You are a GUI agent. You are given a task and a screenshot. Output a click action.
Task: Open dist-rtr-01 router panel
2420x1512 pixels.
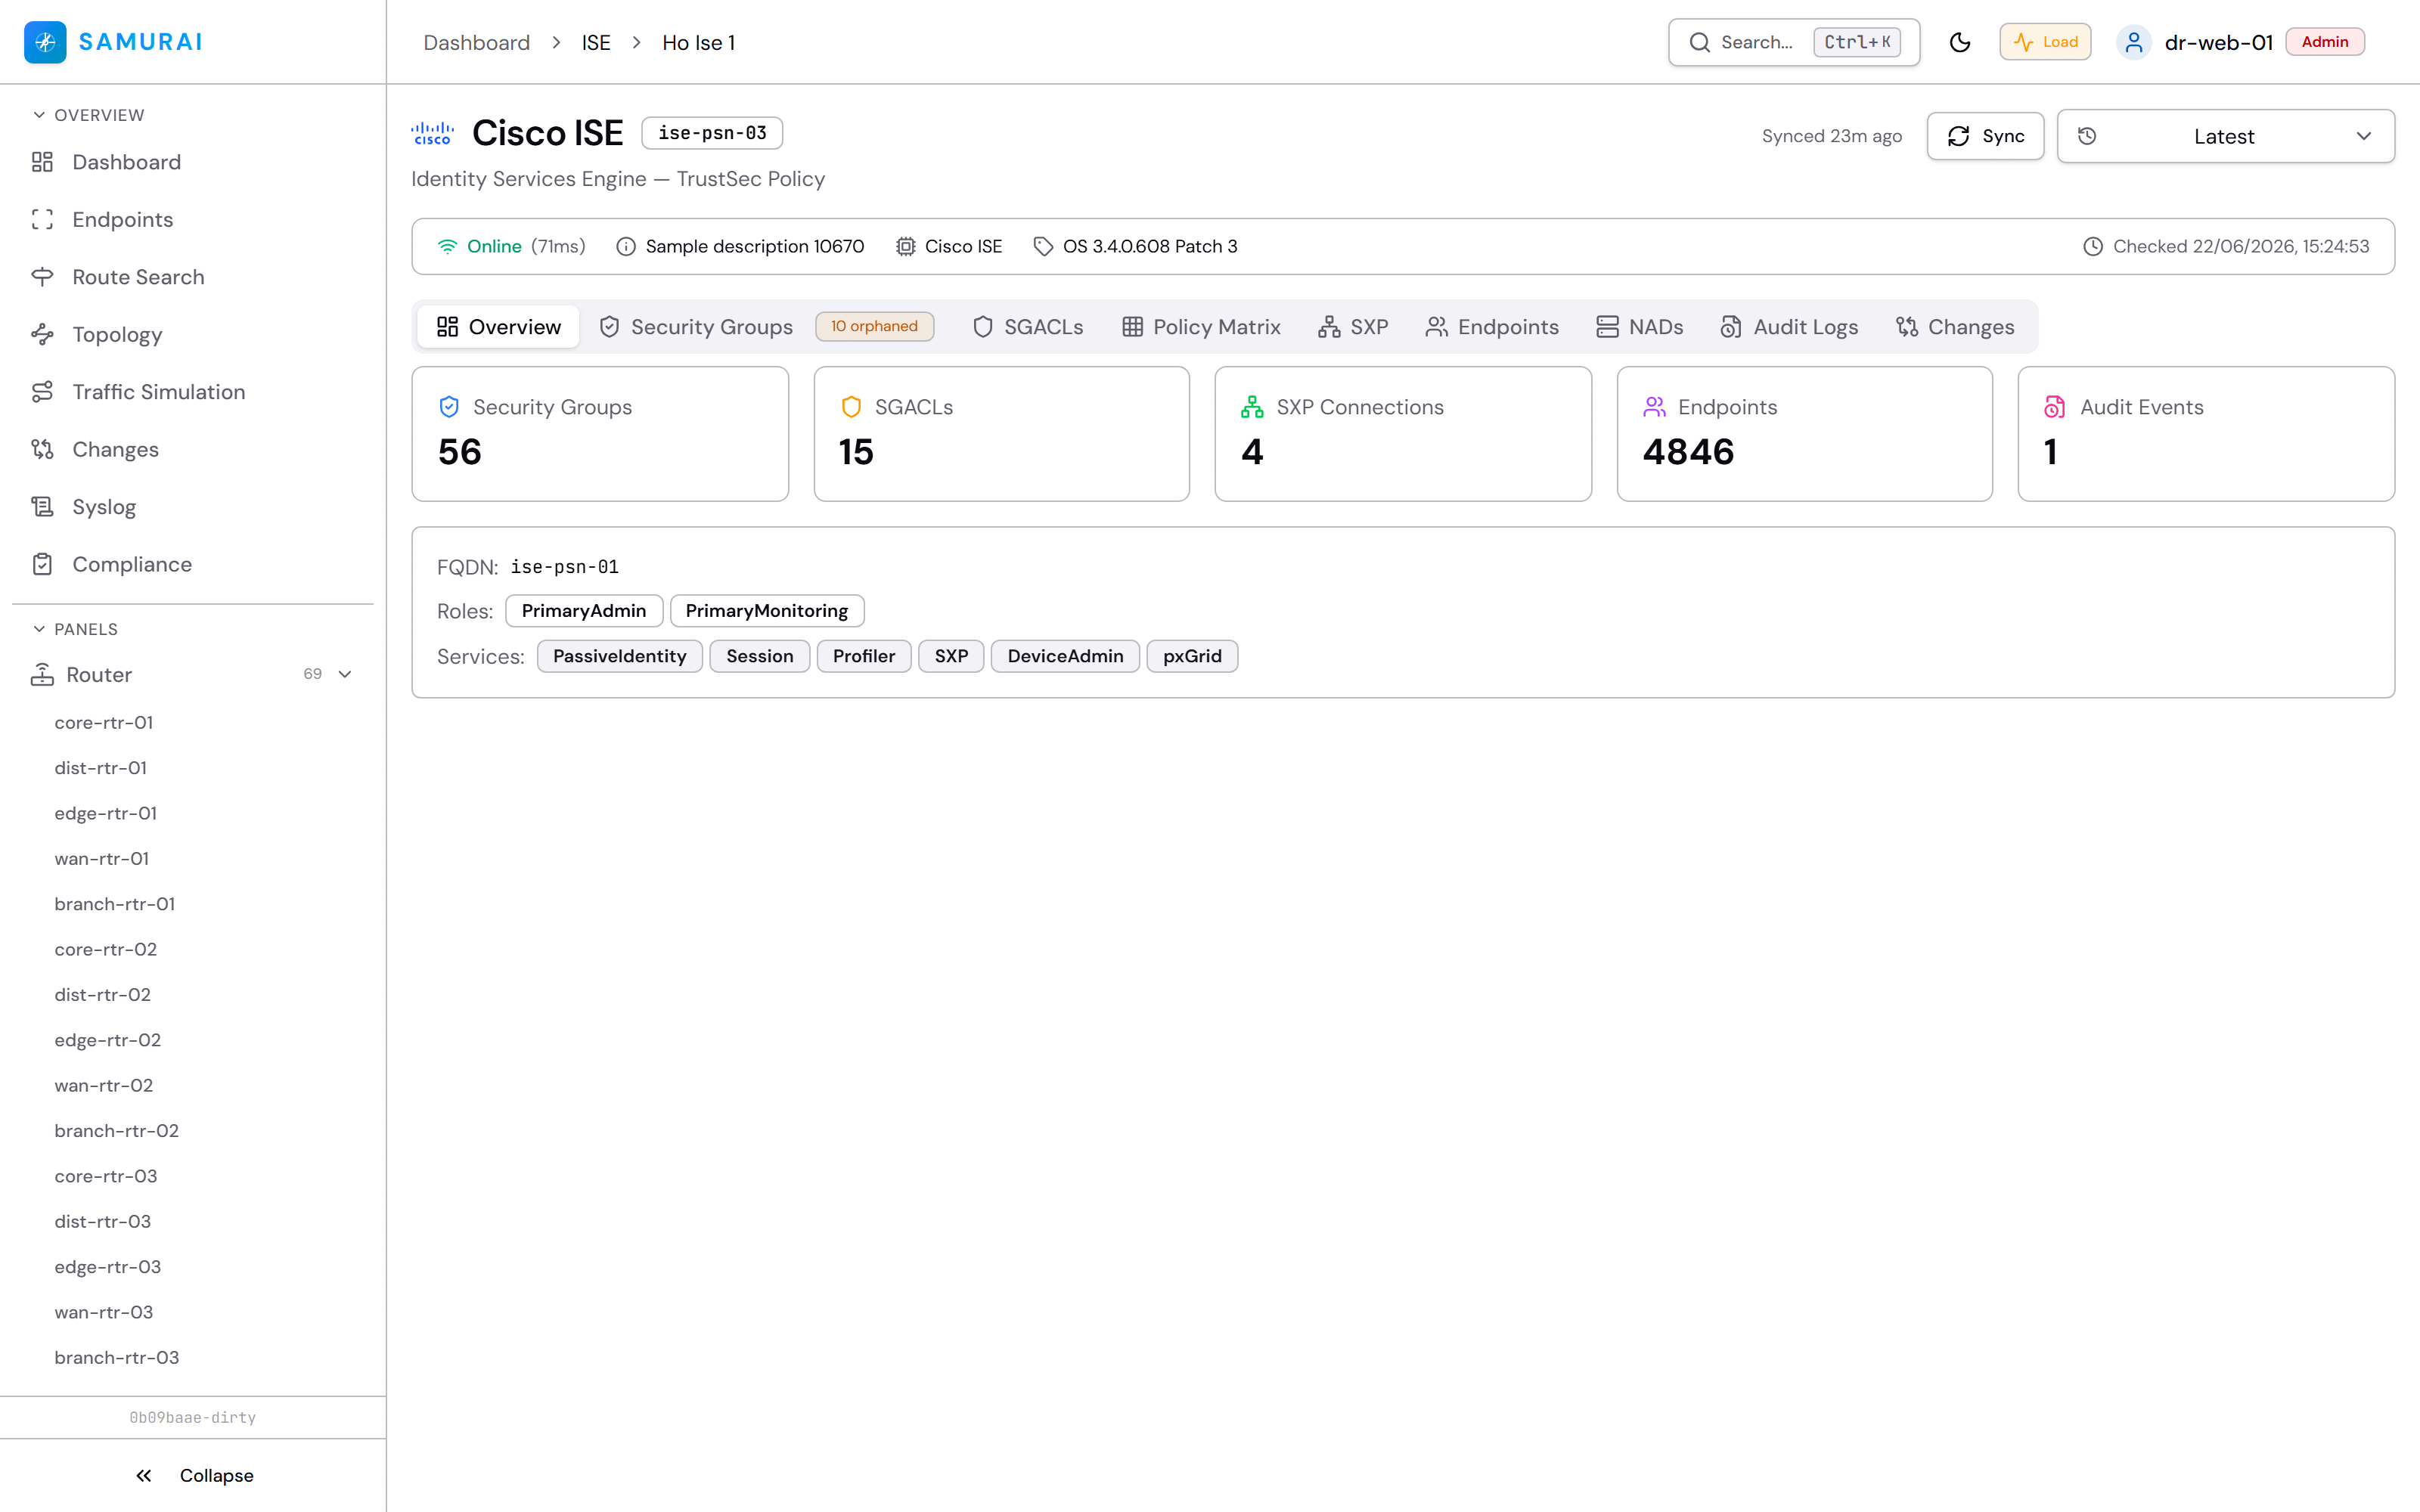click(101, 768)
